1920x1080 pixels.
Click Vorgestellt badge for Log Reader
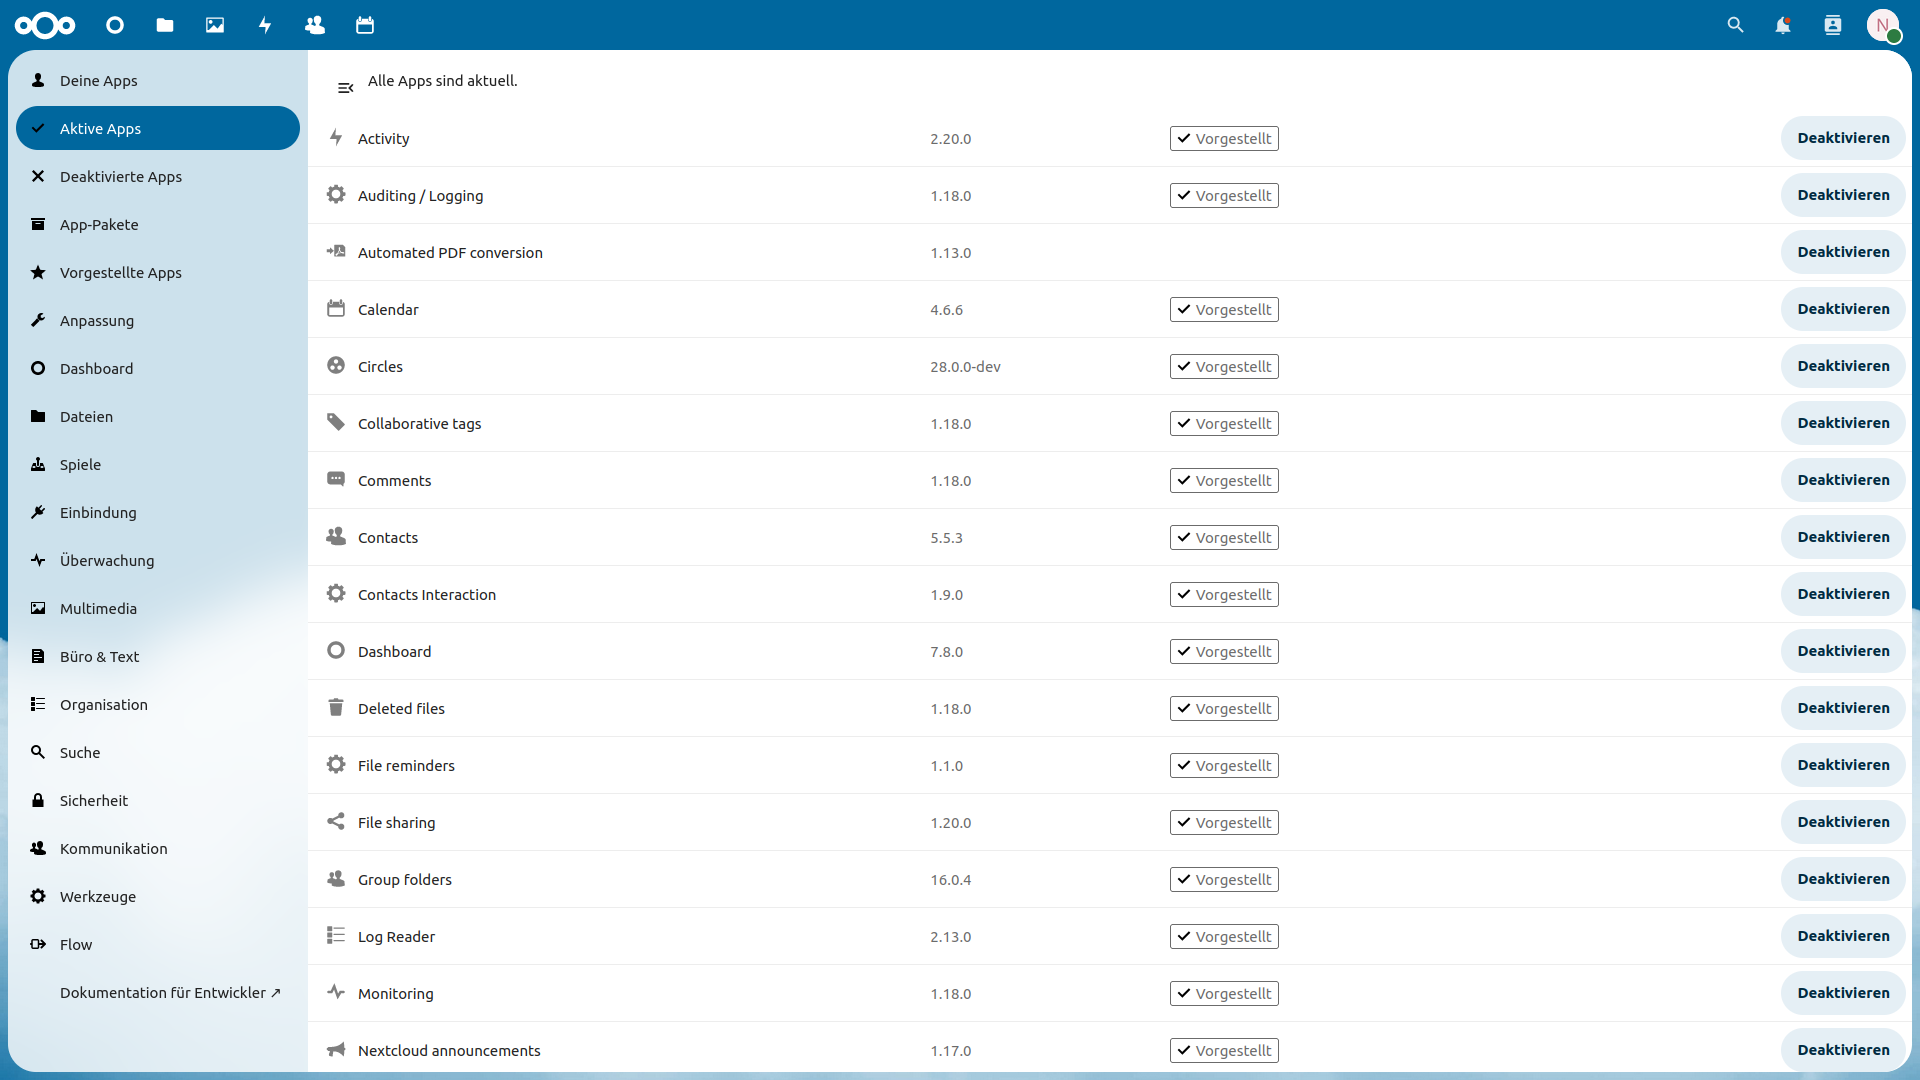(x=1224, y=936)
